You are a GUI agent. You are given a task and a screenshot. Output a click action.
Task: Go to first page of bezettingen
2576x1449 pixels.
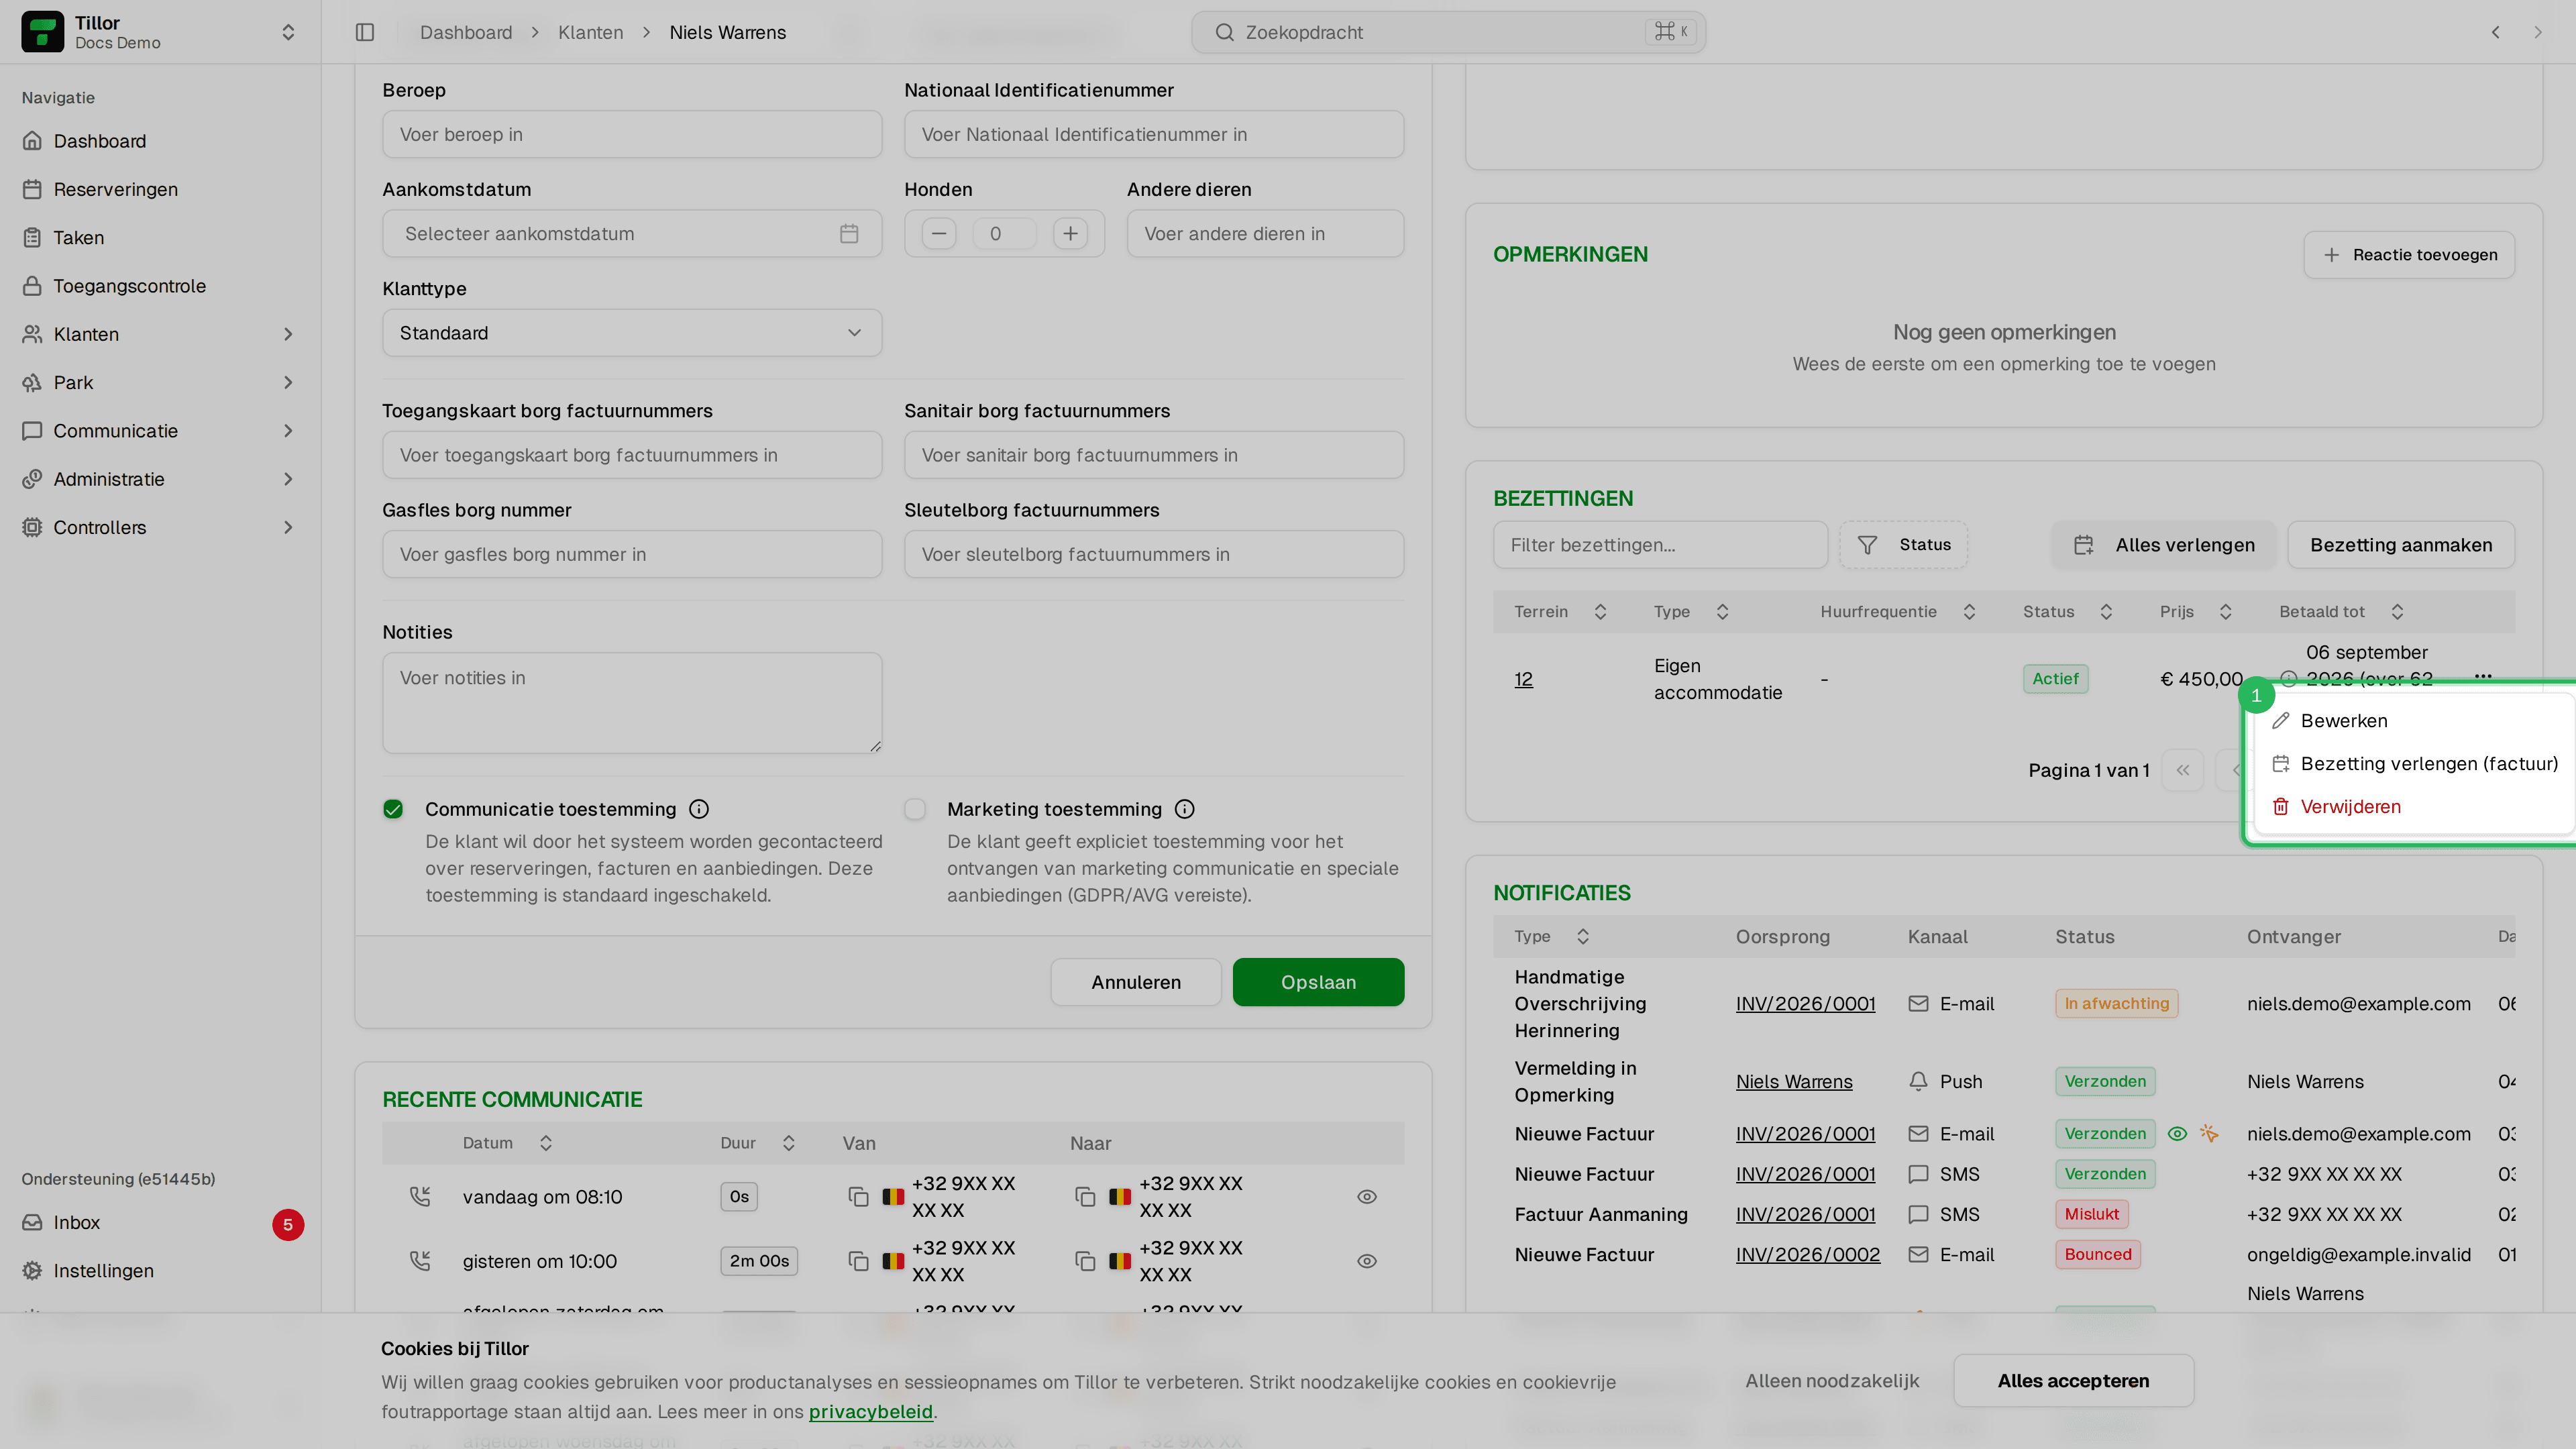pyautogui.click(x=2183, y=770)
